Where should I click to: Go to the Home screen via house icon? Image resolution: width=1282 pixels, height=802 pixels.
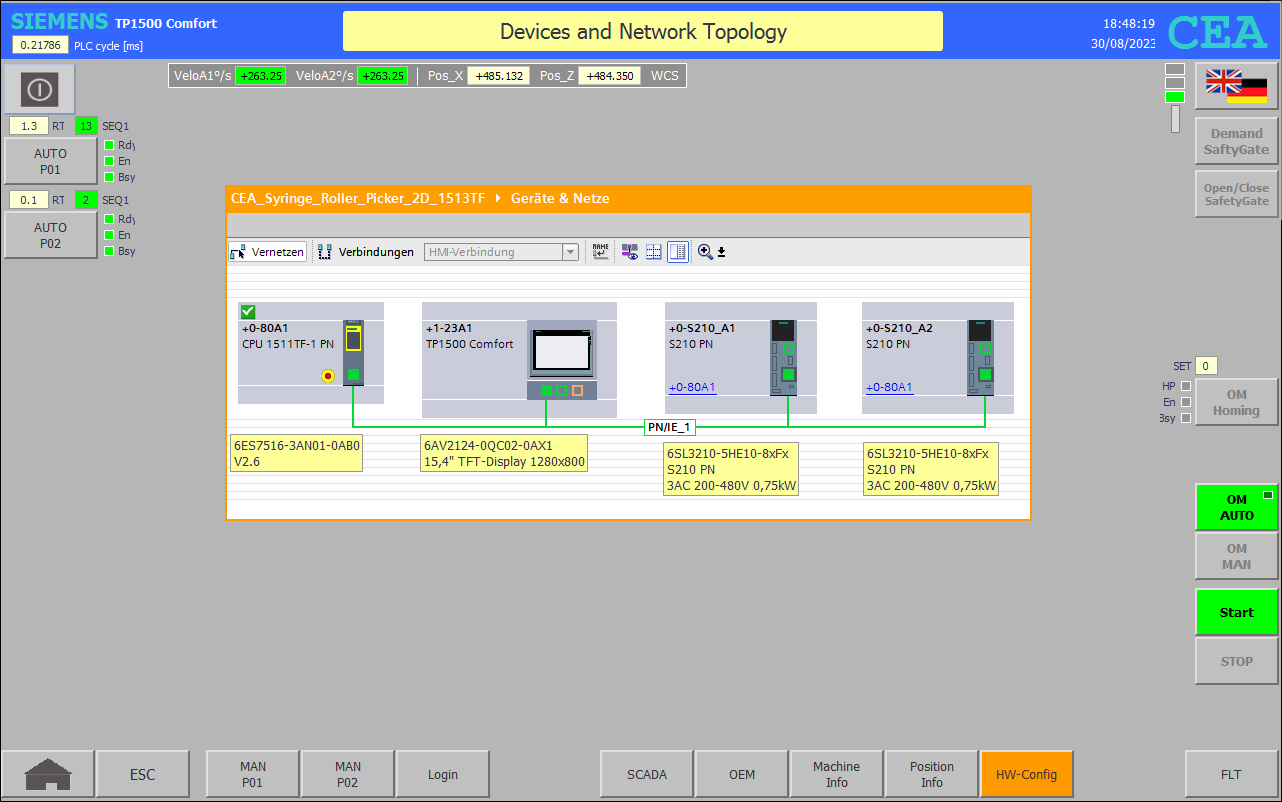(x=48, y=774)
